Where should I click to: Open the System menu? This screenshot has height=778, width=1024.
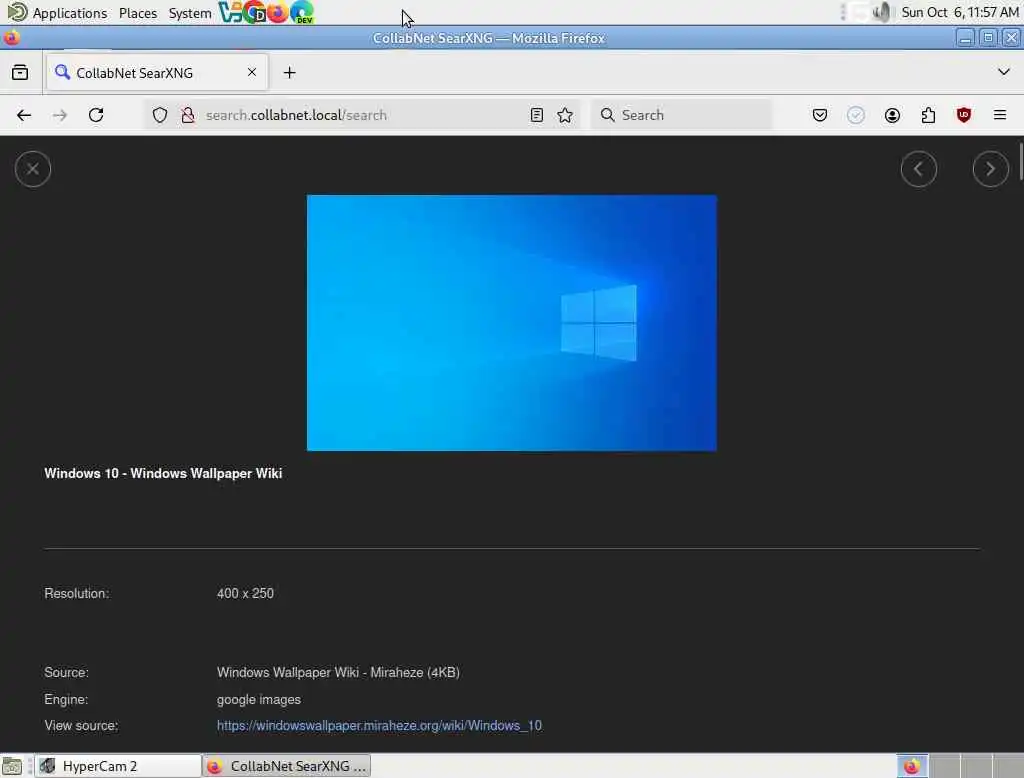coord(189,13)
